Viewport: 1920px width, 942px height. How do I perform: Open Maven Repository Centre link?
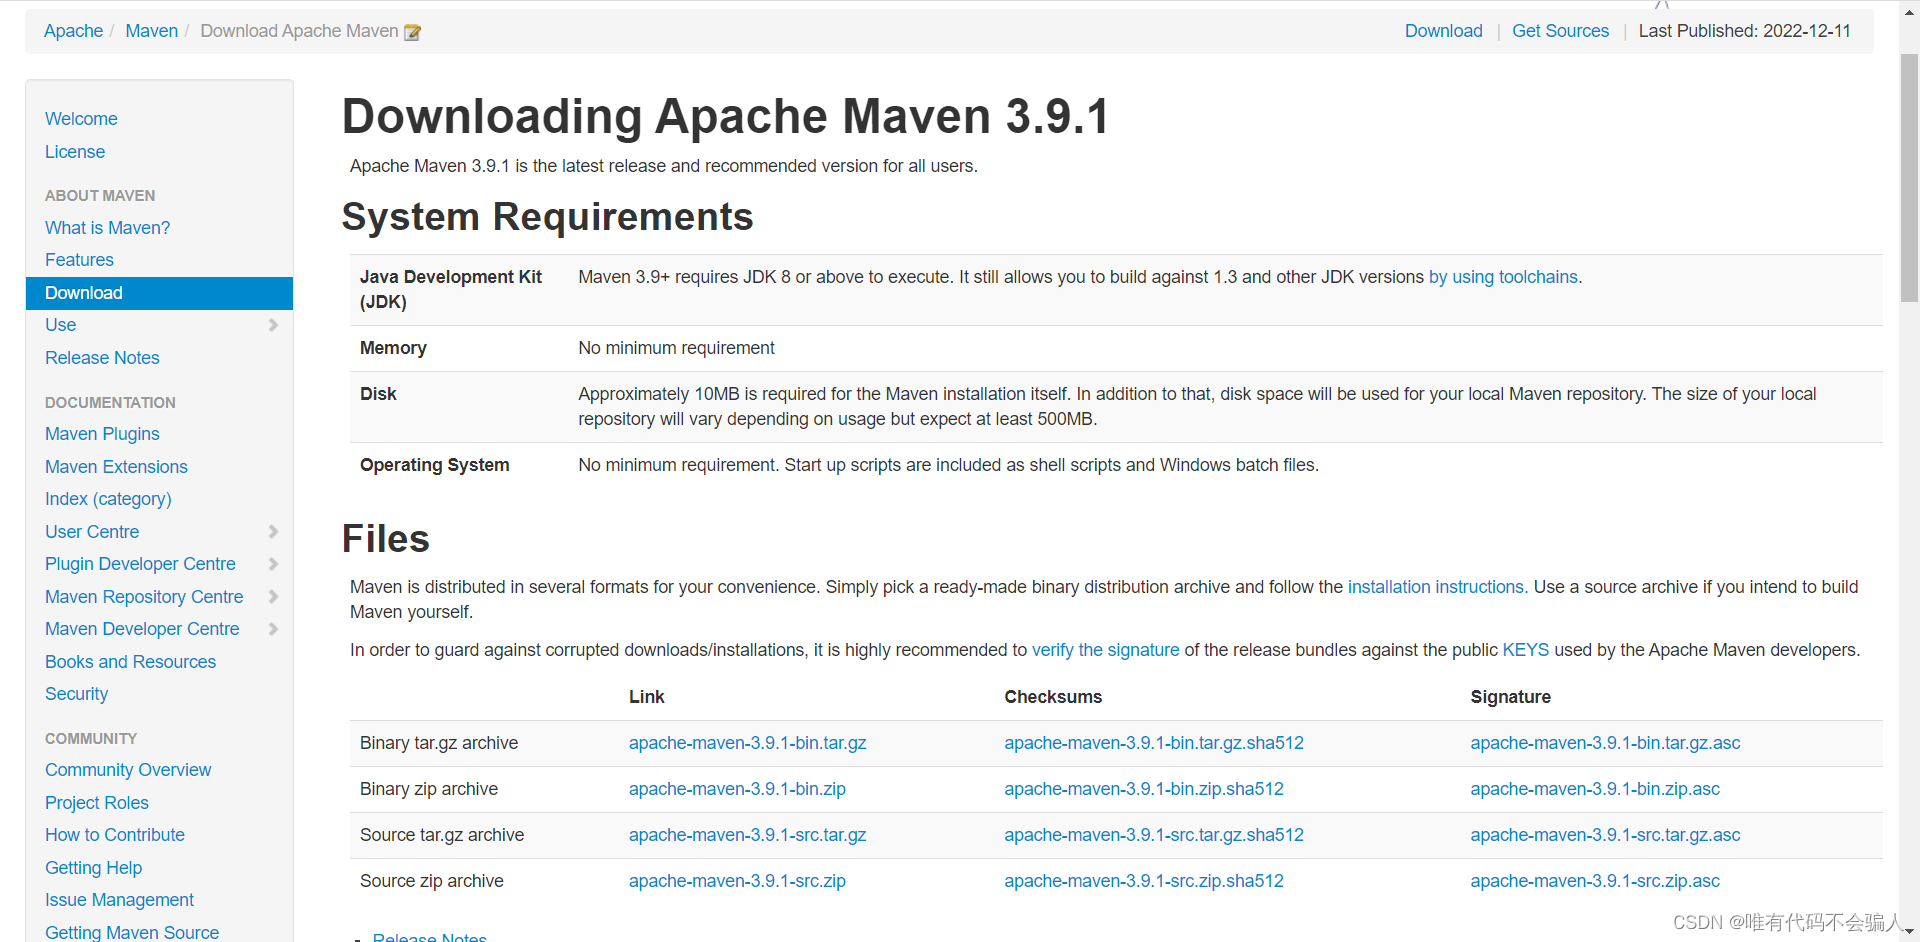click(x=144, y=597)
